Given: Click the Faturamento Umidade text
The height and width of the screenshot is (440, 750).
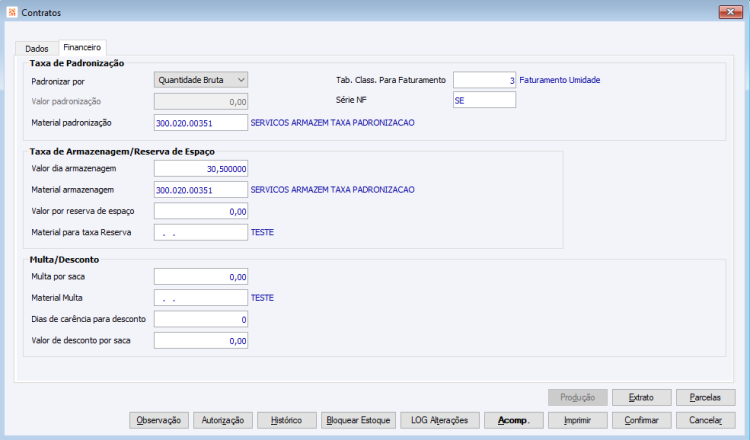Looking at the screenshot, I should 560,80.
